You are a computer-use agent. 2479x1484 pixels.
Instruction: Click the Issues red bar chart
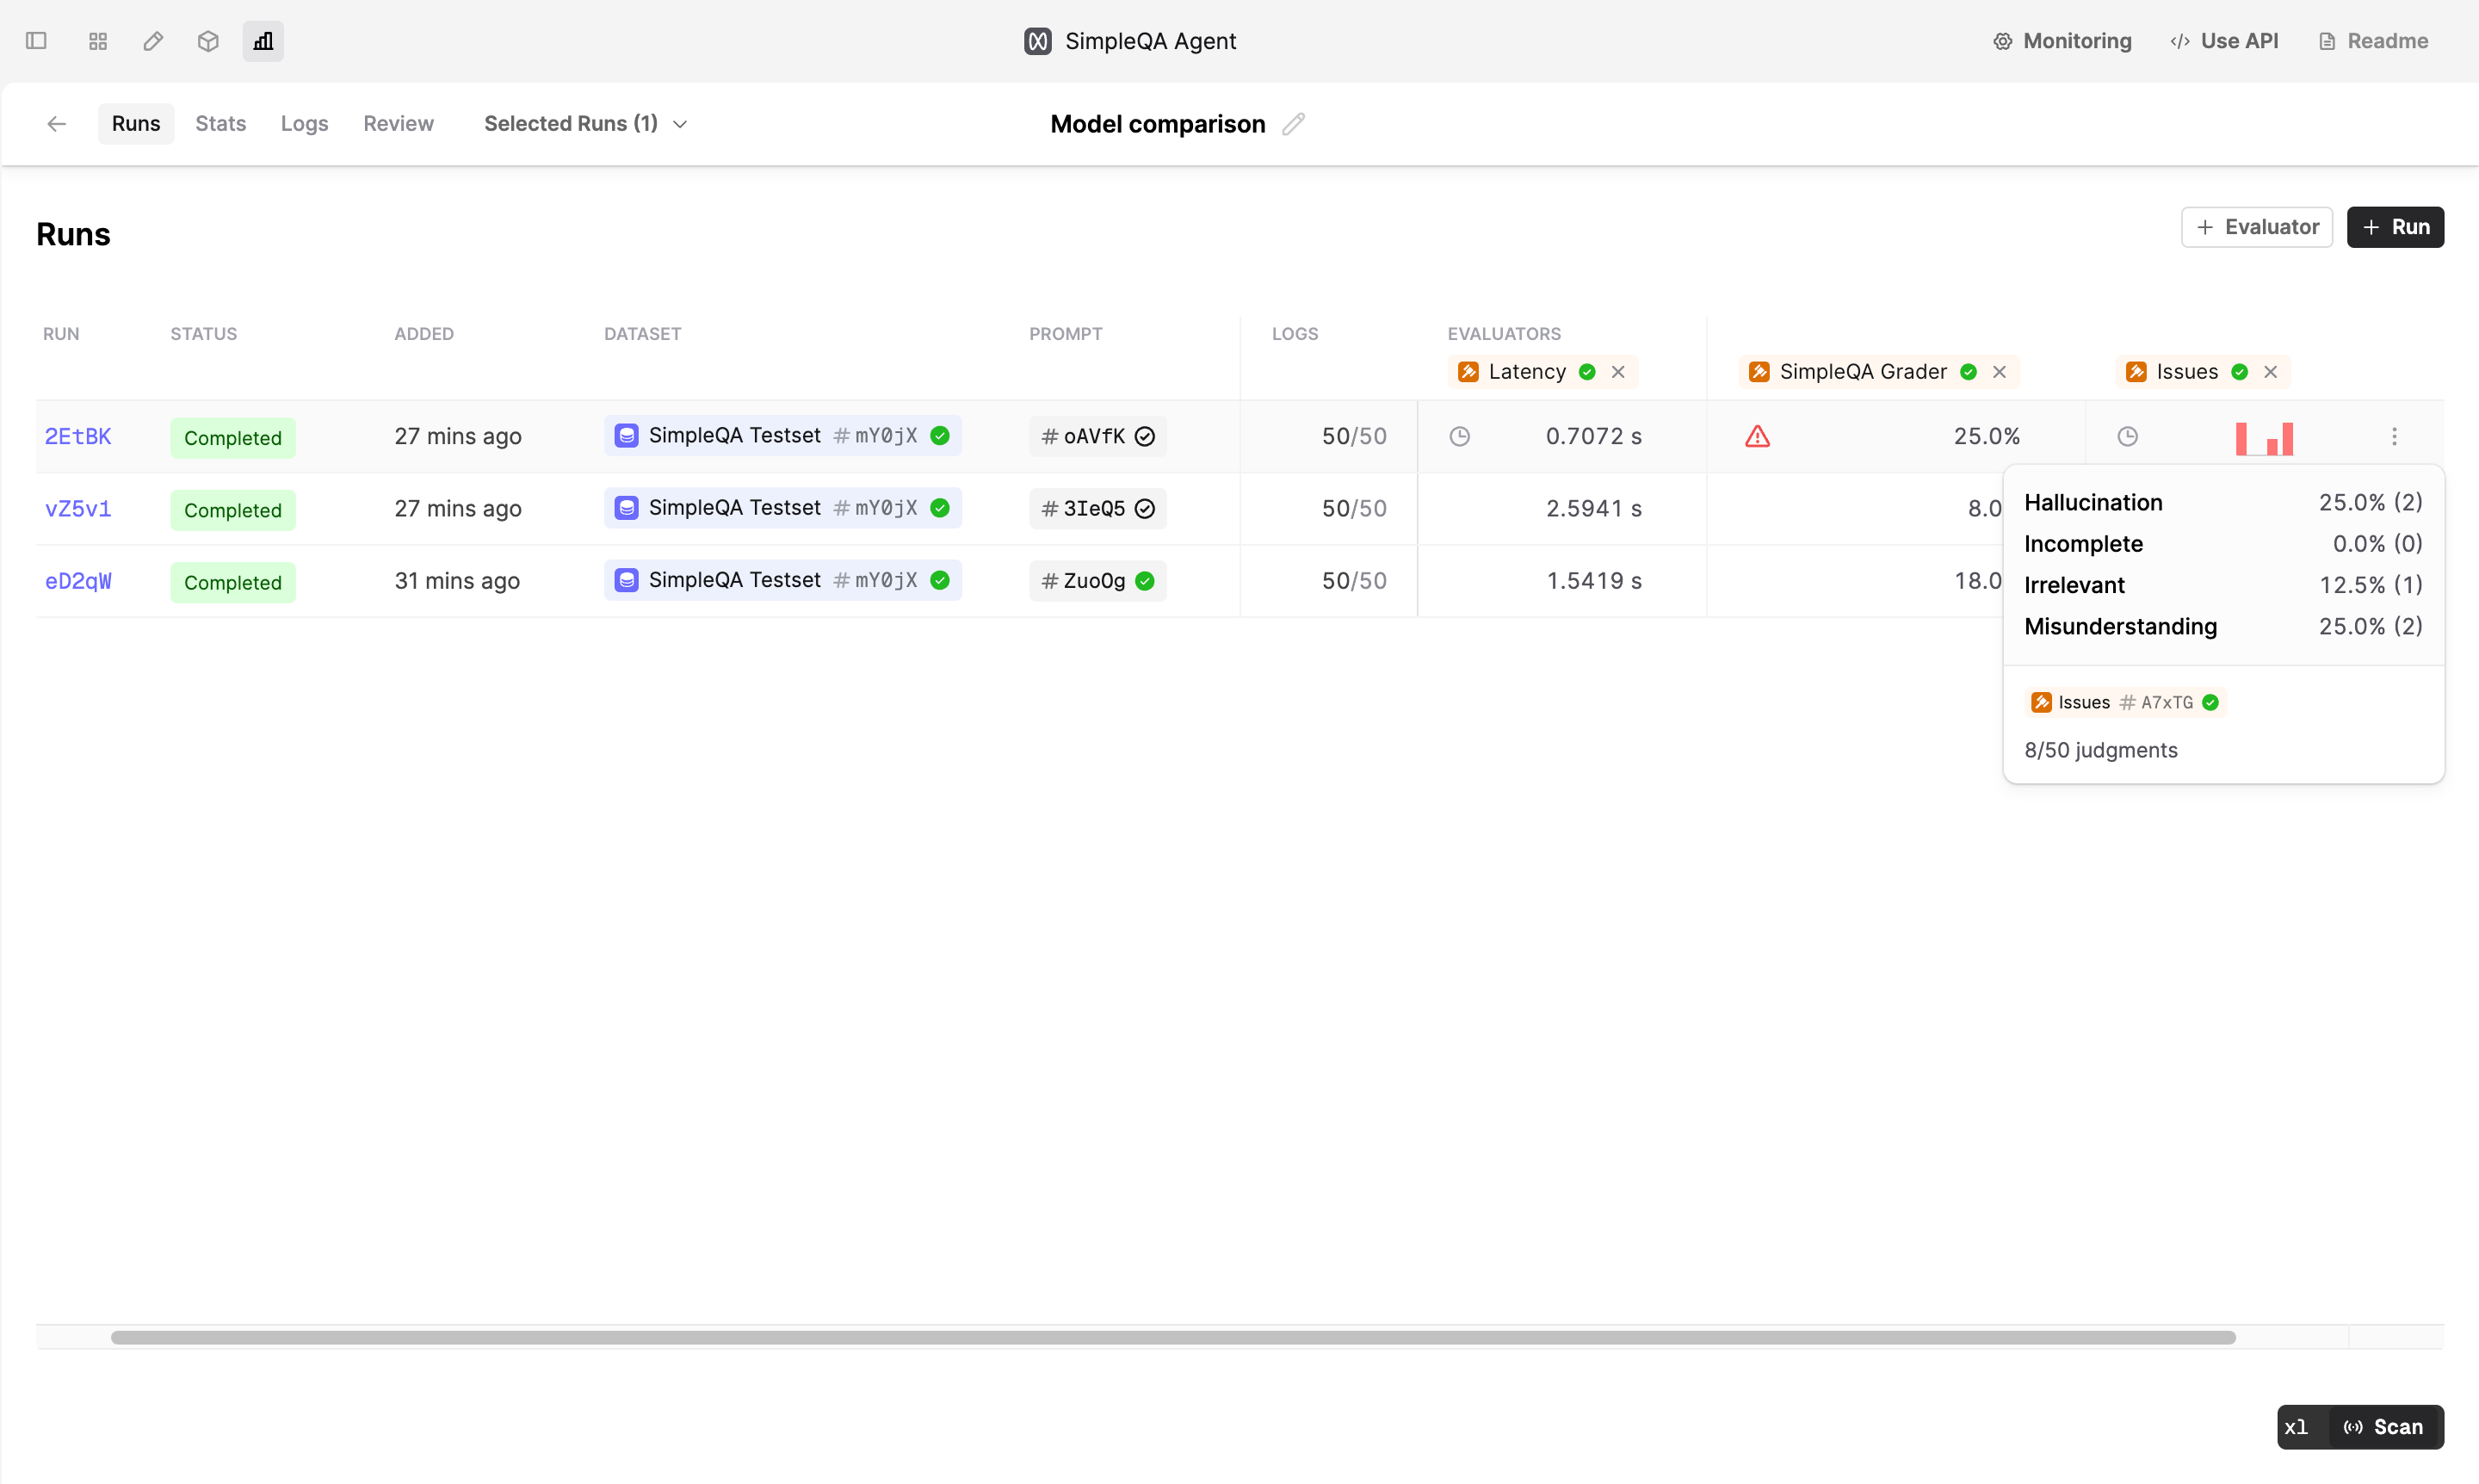tap(2264, 438)
